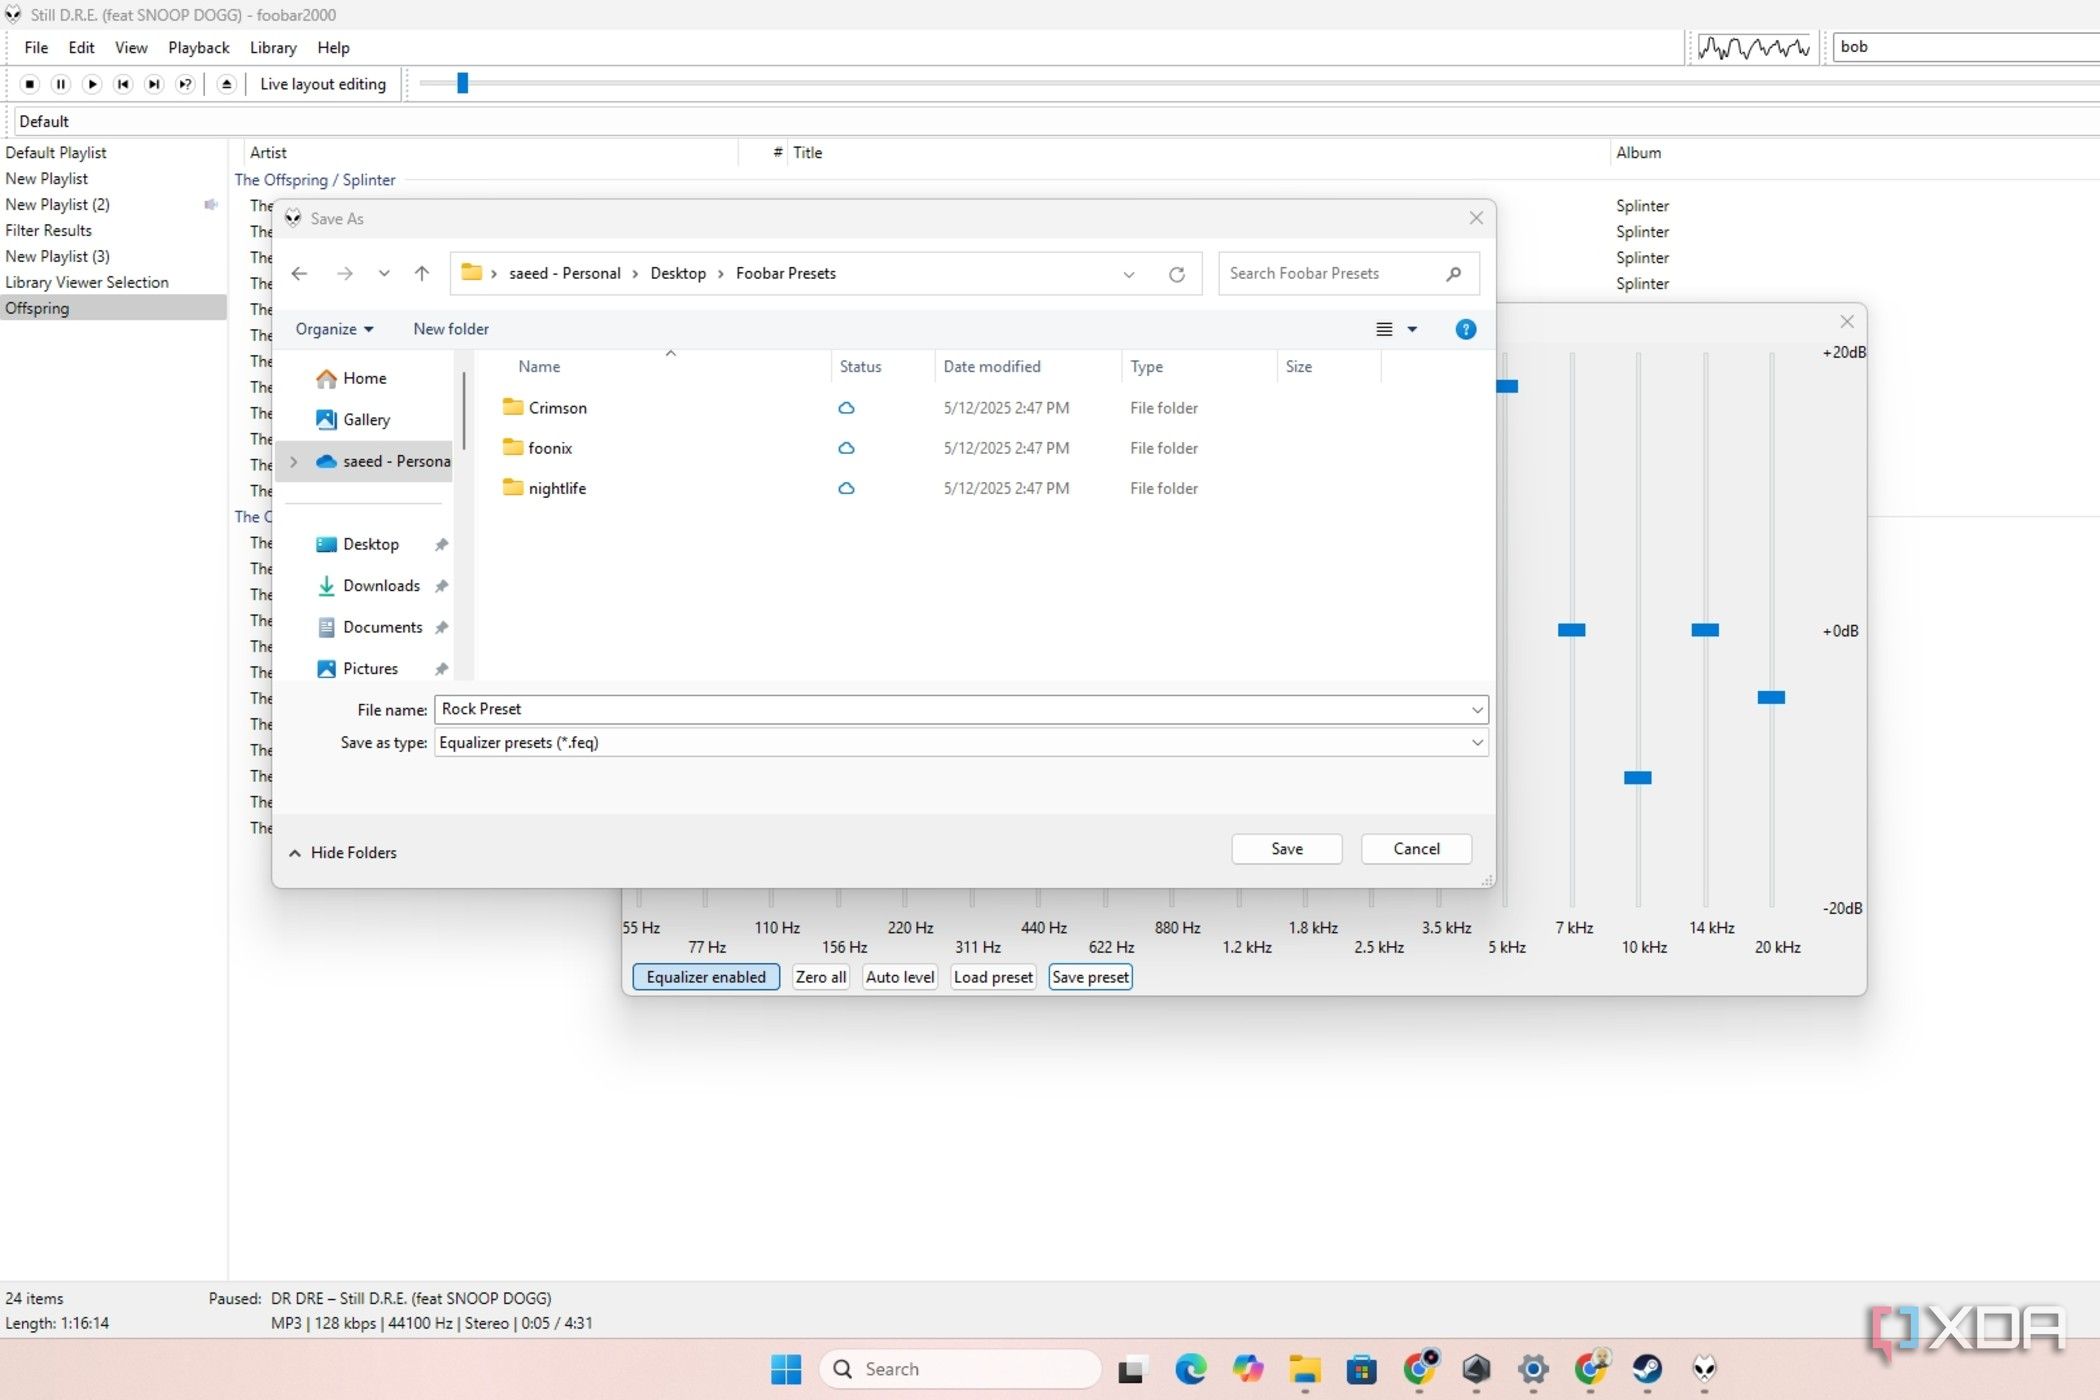Open view options dropdown arrow
This screenshot has width=2100, height=1400.
[x=1412, y=329]
